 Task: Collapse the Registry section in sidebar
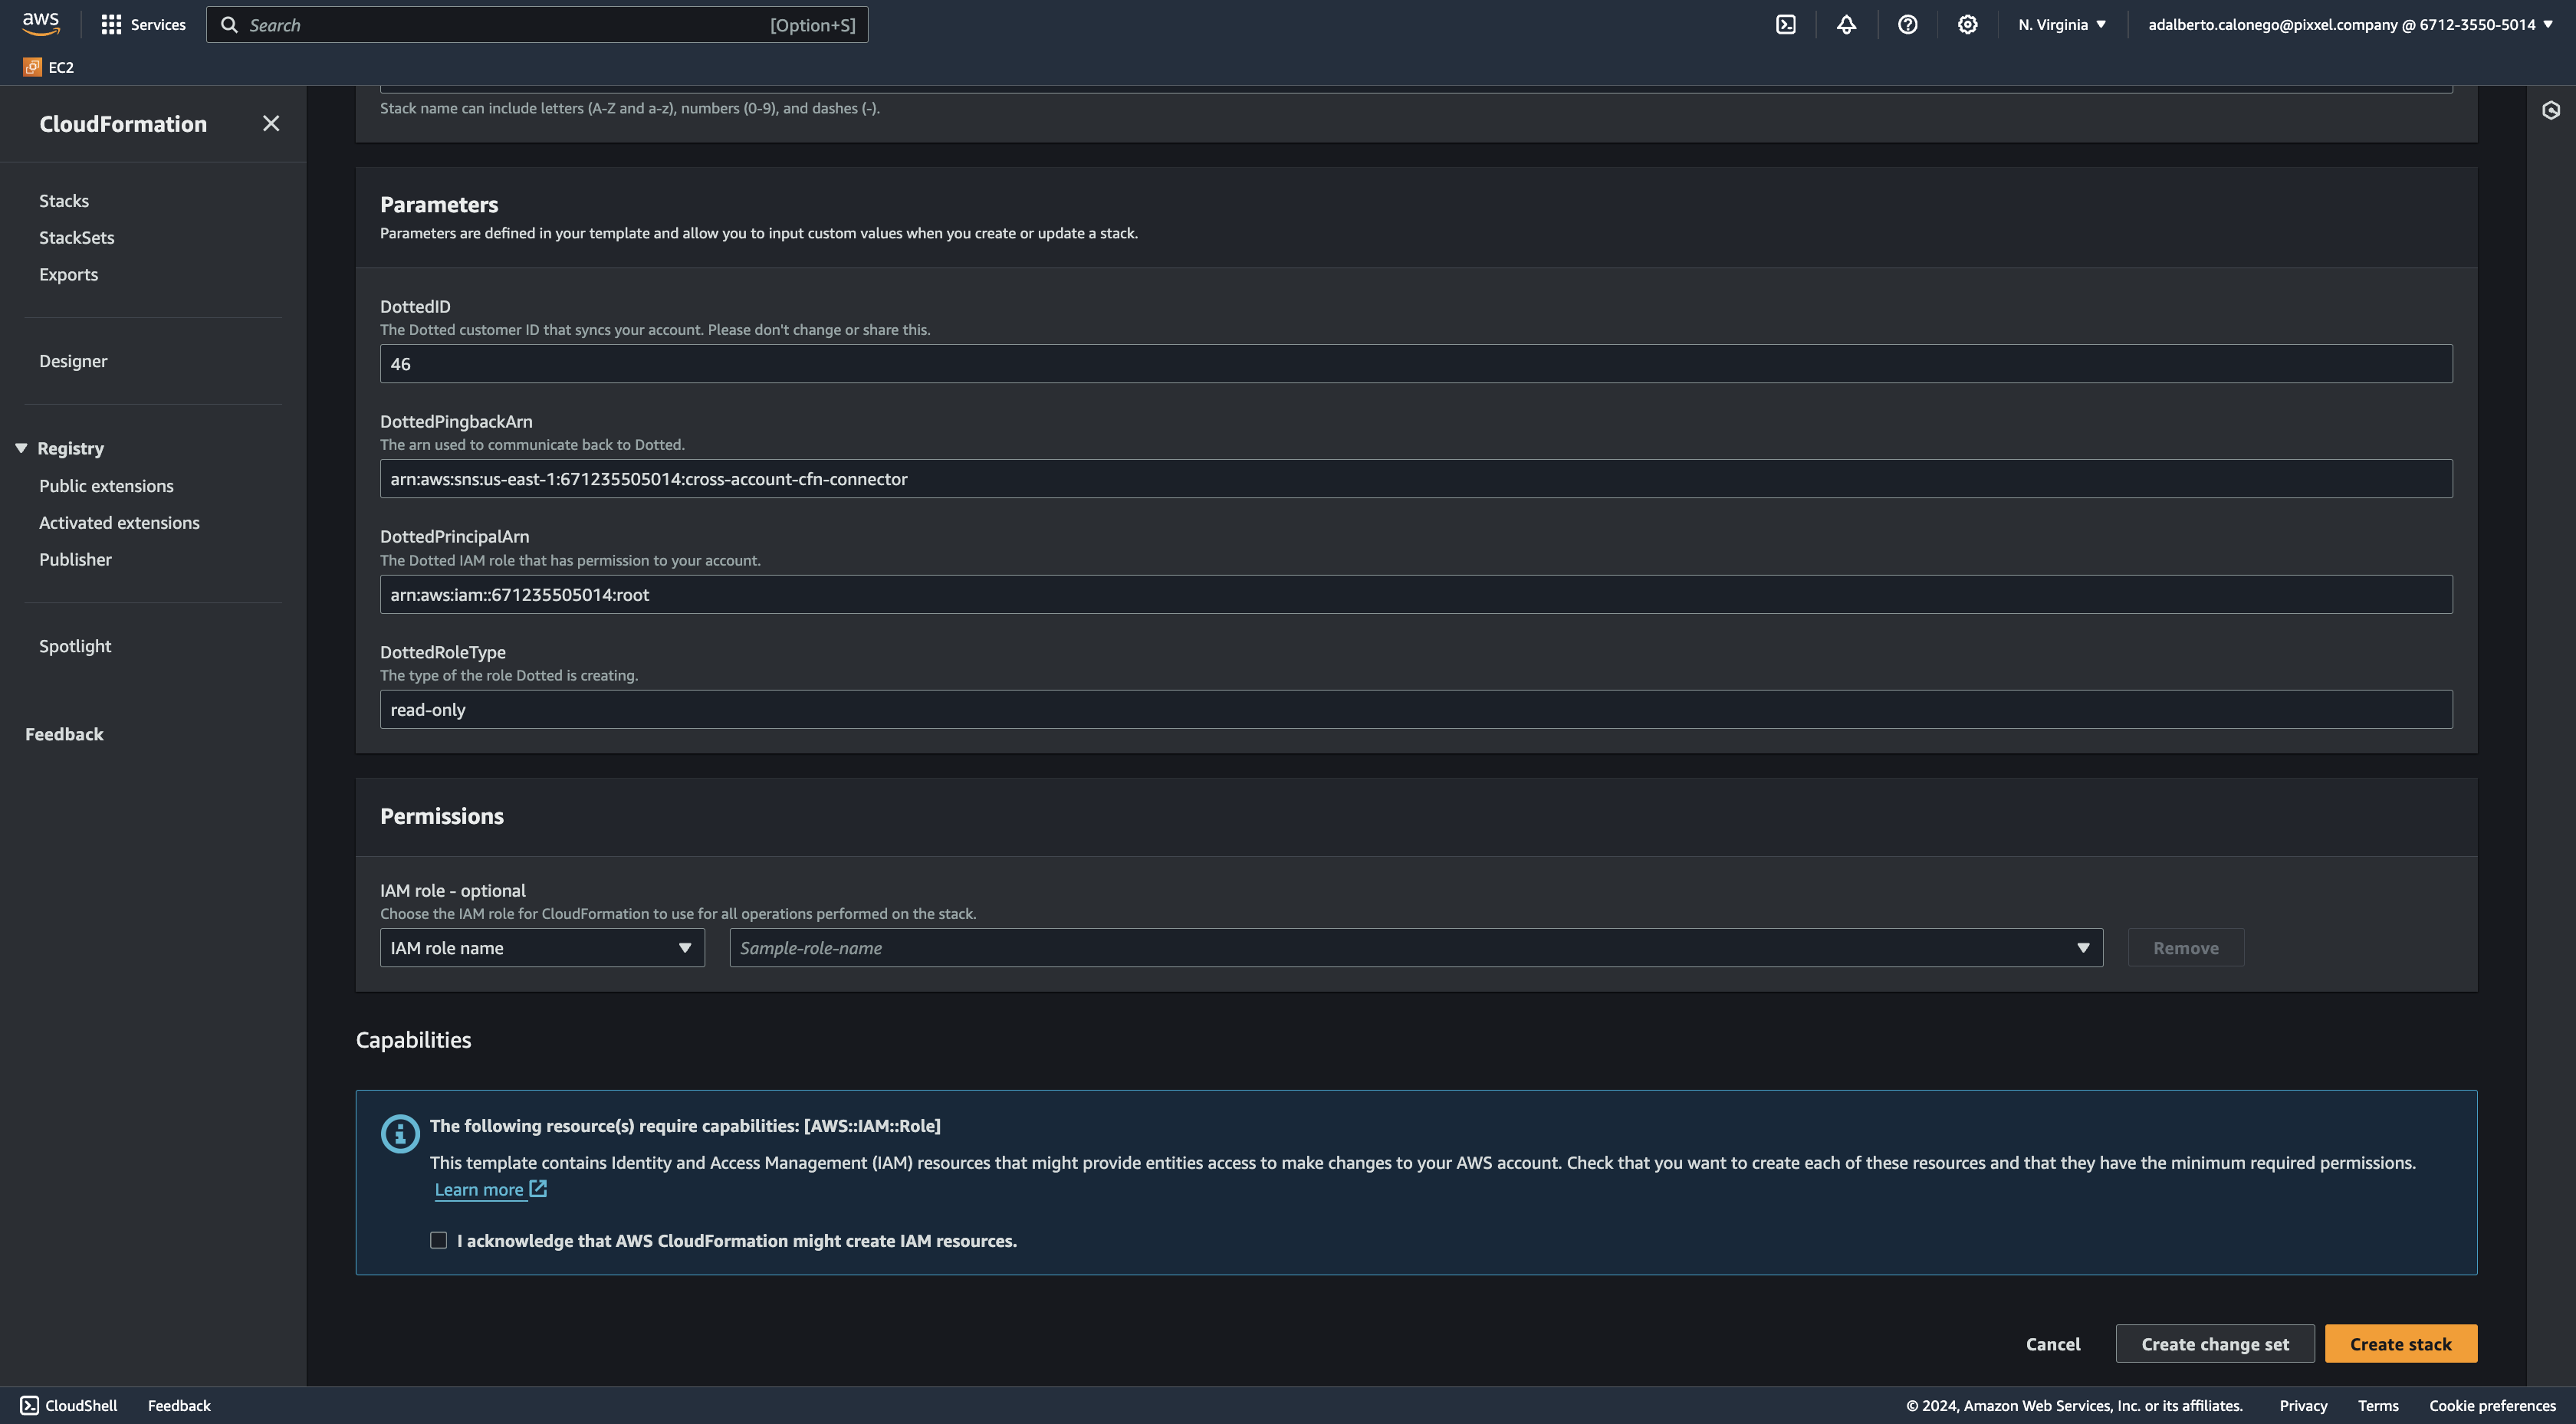pyautogui.click(x=21, y=448)
